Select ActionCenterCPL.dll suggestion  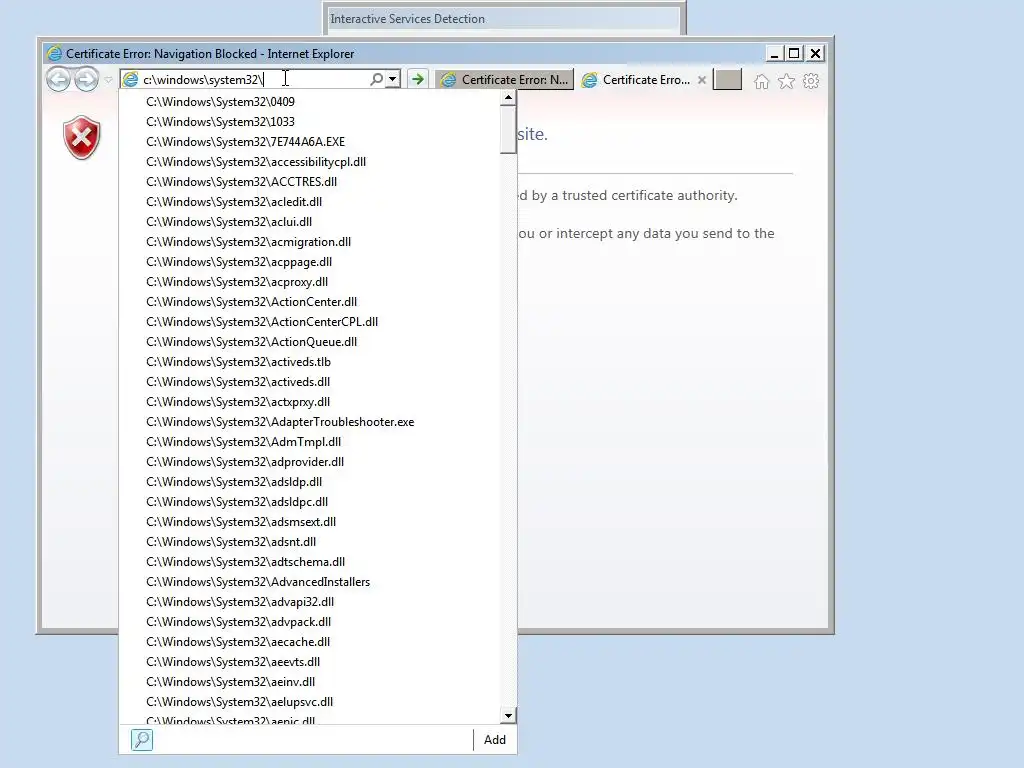pos(309,322)
